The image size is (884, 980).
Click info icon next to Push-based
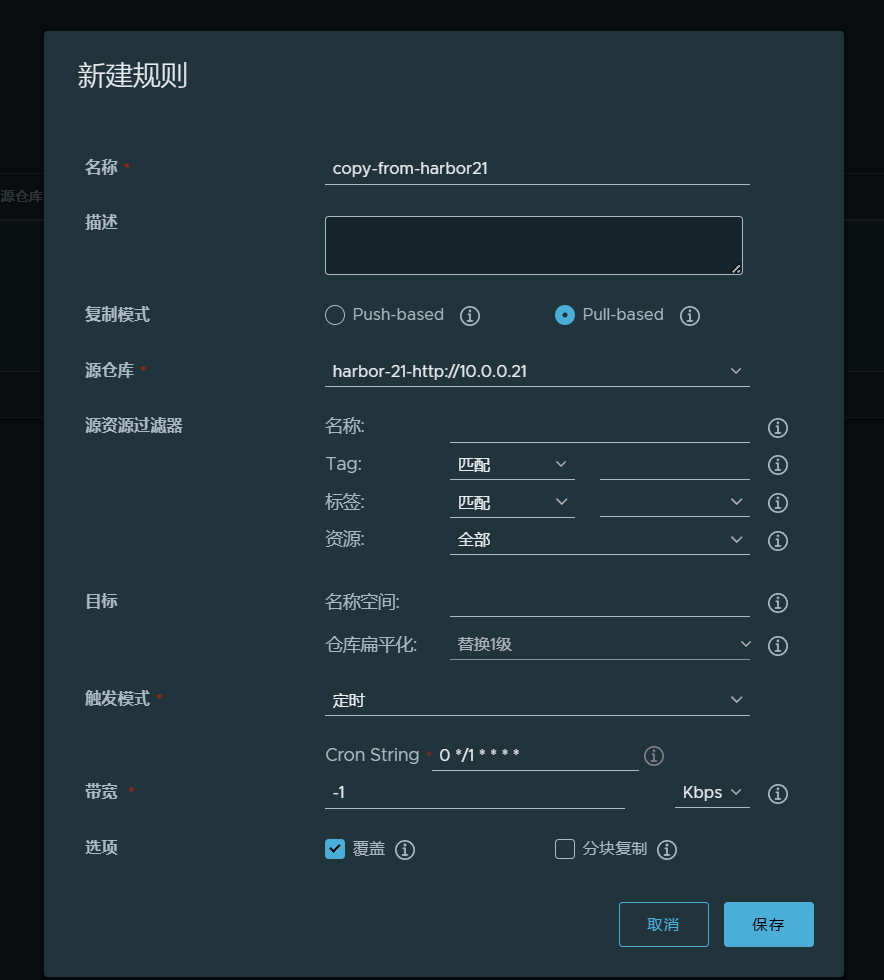[x=470, y=316]
